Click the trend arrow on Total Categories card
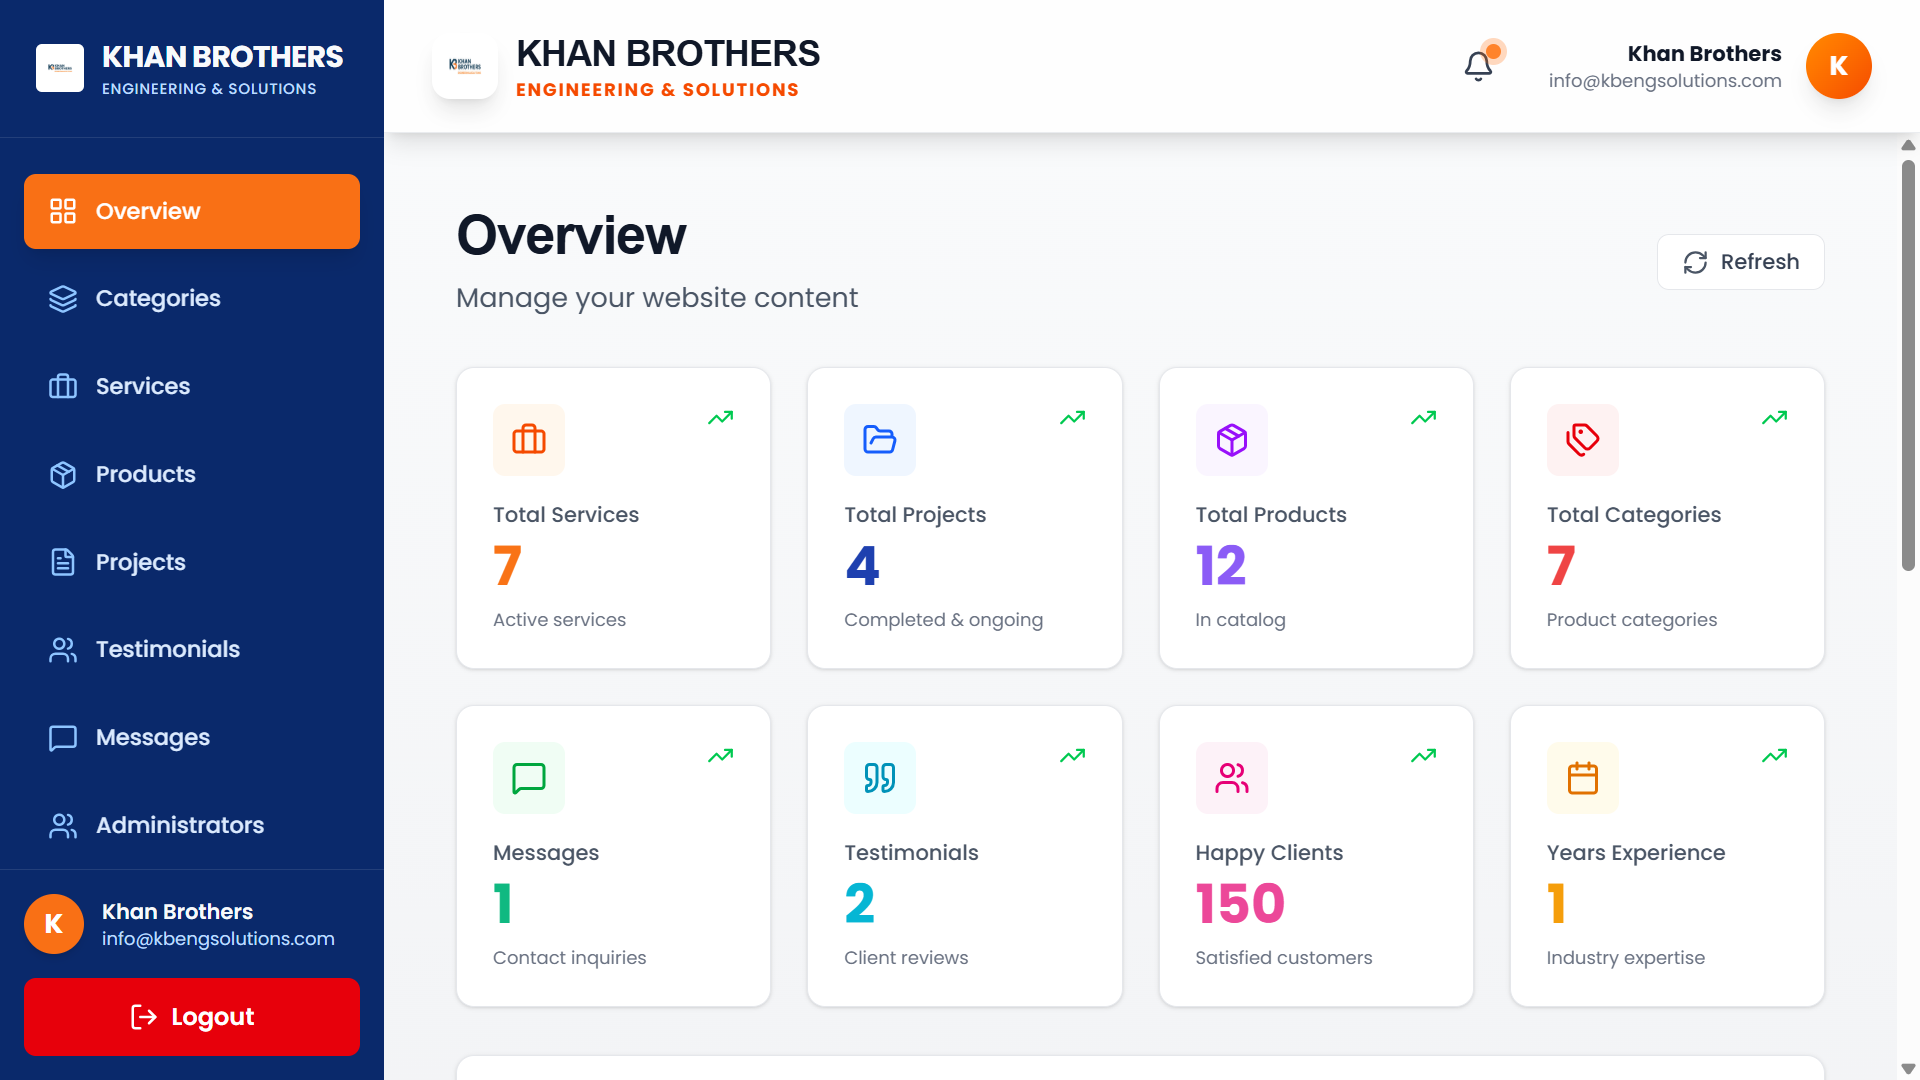 point(1775,417)
